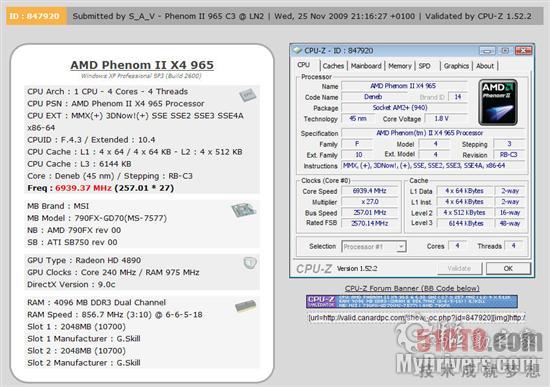Image resolution: width=550 pixels, height=387 pixels.
Task: Open the CPU-Z Forum Banner link
Action: tap(412, 288)
